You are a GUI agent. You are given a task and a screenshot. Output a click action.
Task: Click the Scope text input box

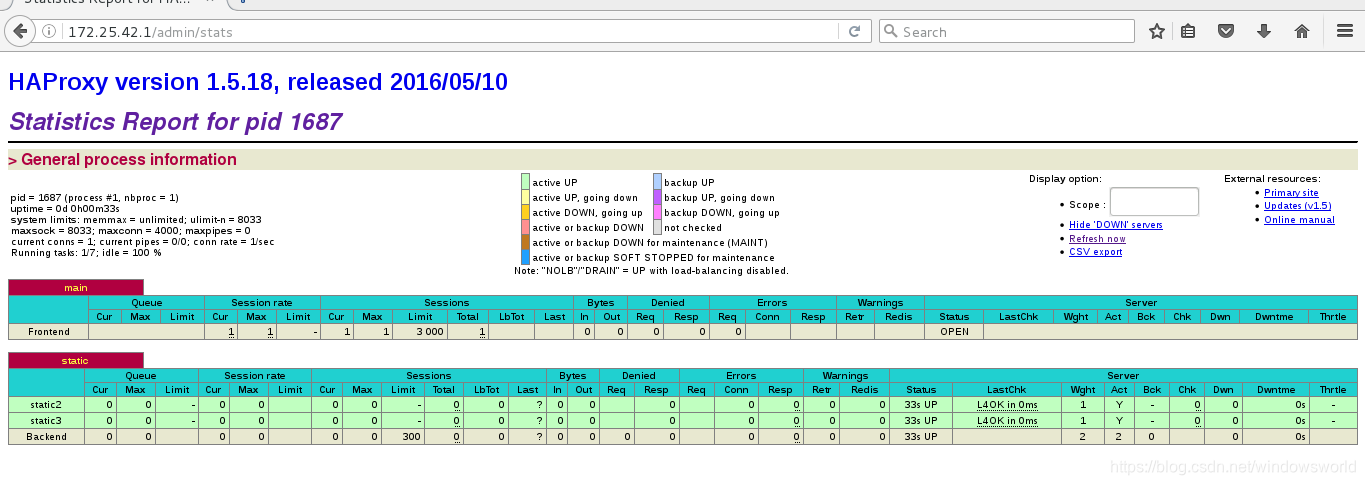(1154, 202)
